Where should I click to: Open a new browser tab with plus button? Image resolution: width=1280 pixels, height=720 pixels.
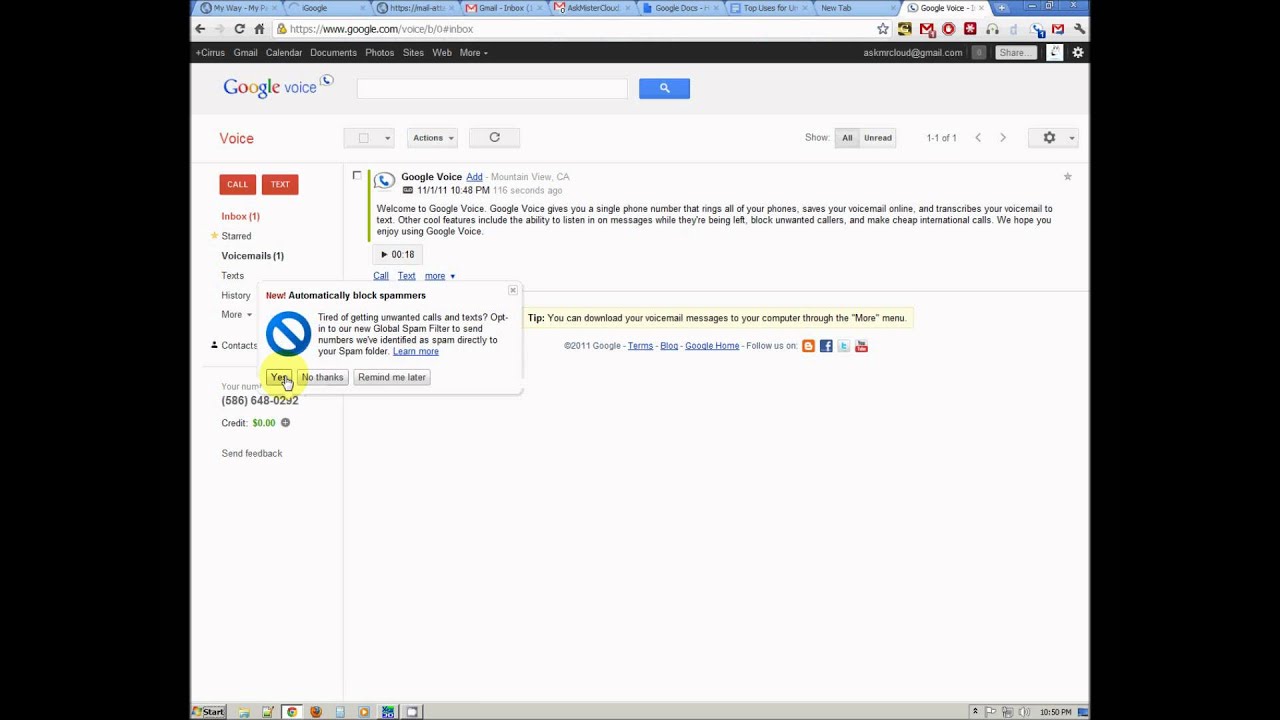coord(1003,8)
